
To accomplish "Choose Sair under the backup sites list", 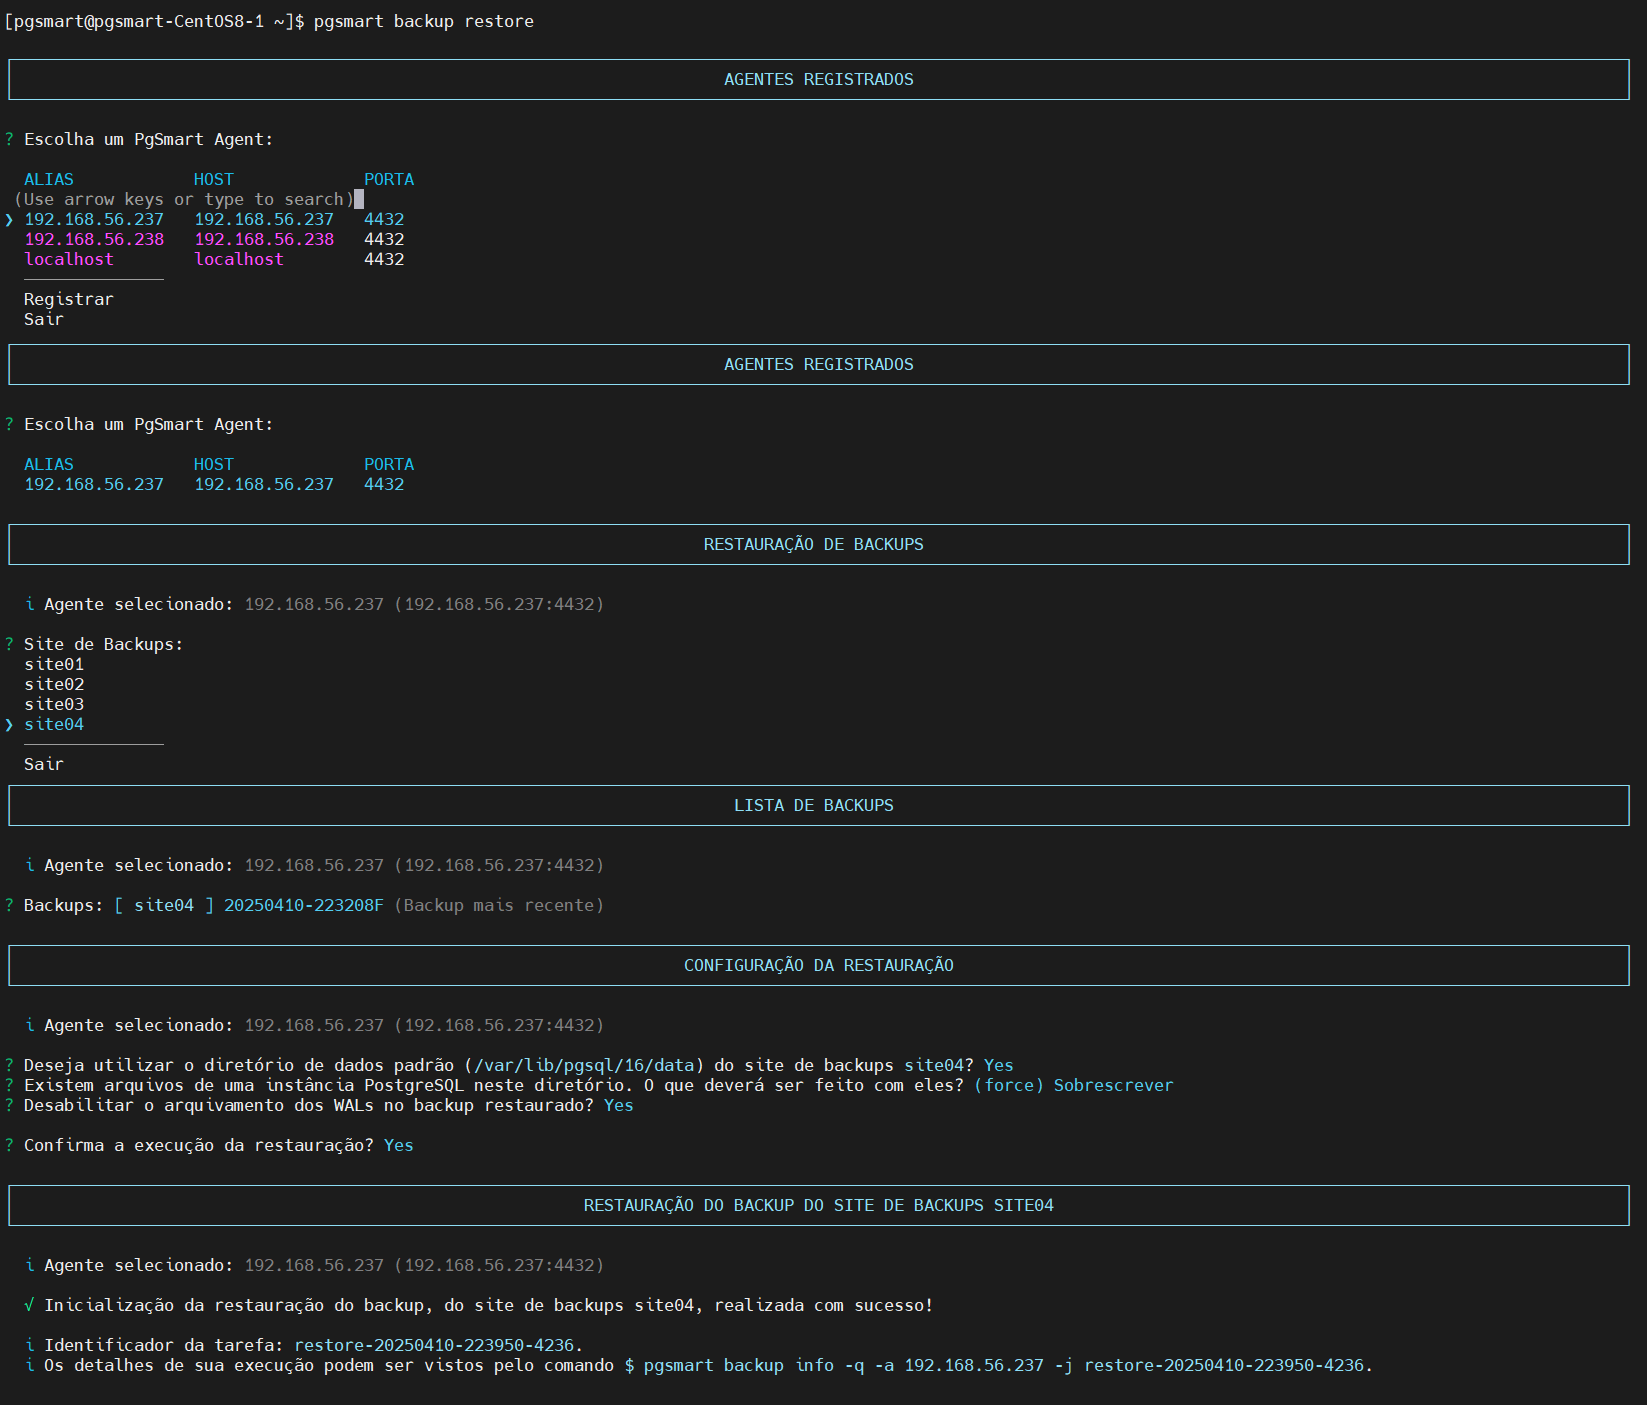I will 44,764.
